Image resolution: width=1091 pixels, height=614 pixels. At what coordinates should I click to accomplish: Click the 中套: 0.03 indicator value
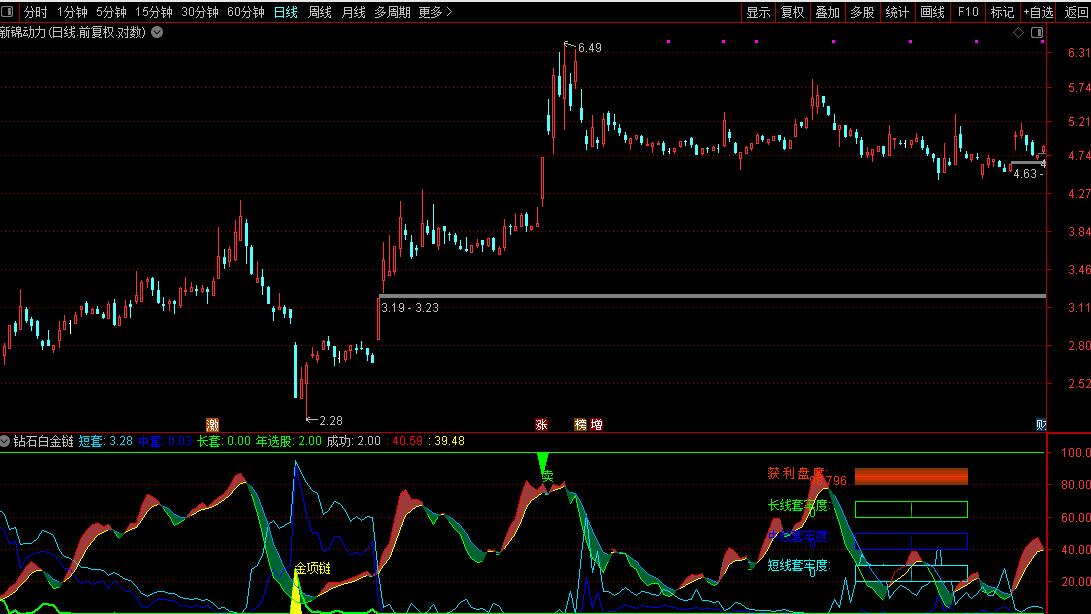(x=165, y=441)
